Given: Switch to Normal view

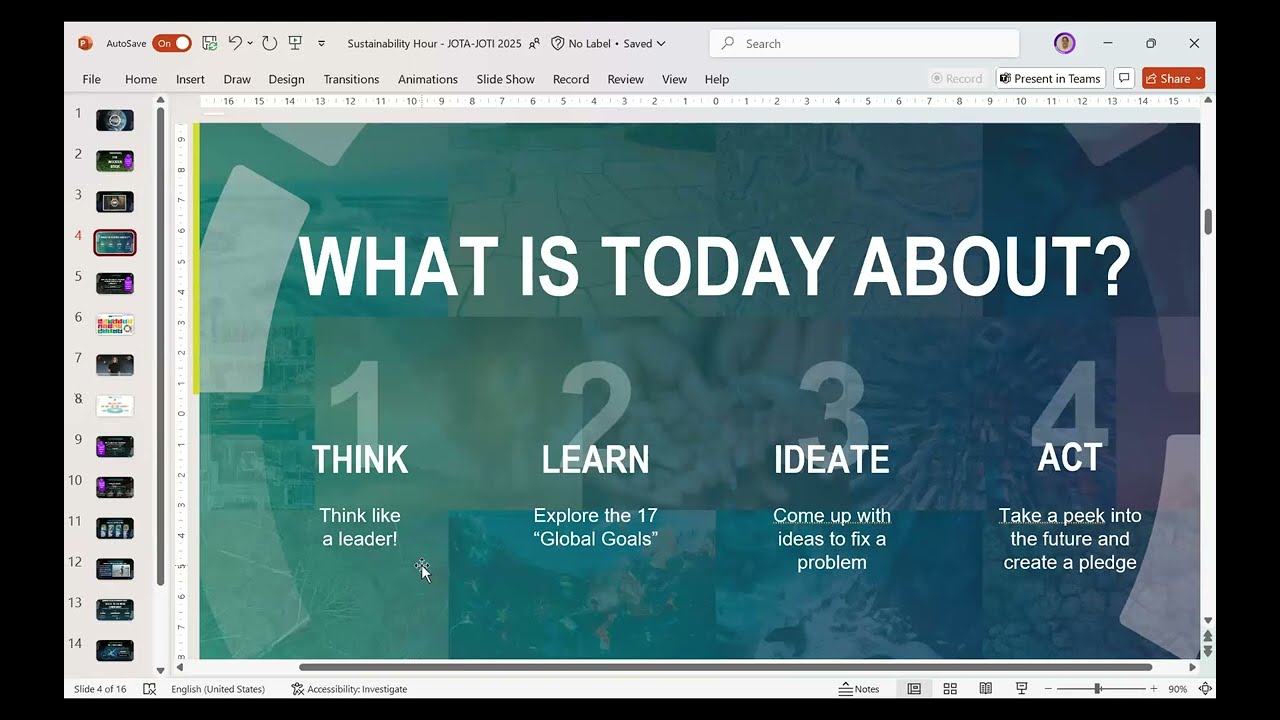Looking at the screenshot, I should click(914, 689).
